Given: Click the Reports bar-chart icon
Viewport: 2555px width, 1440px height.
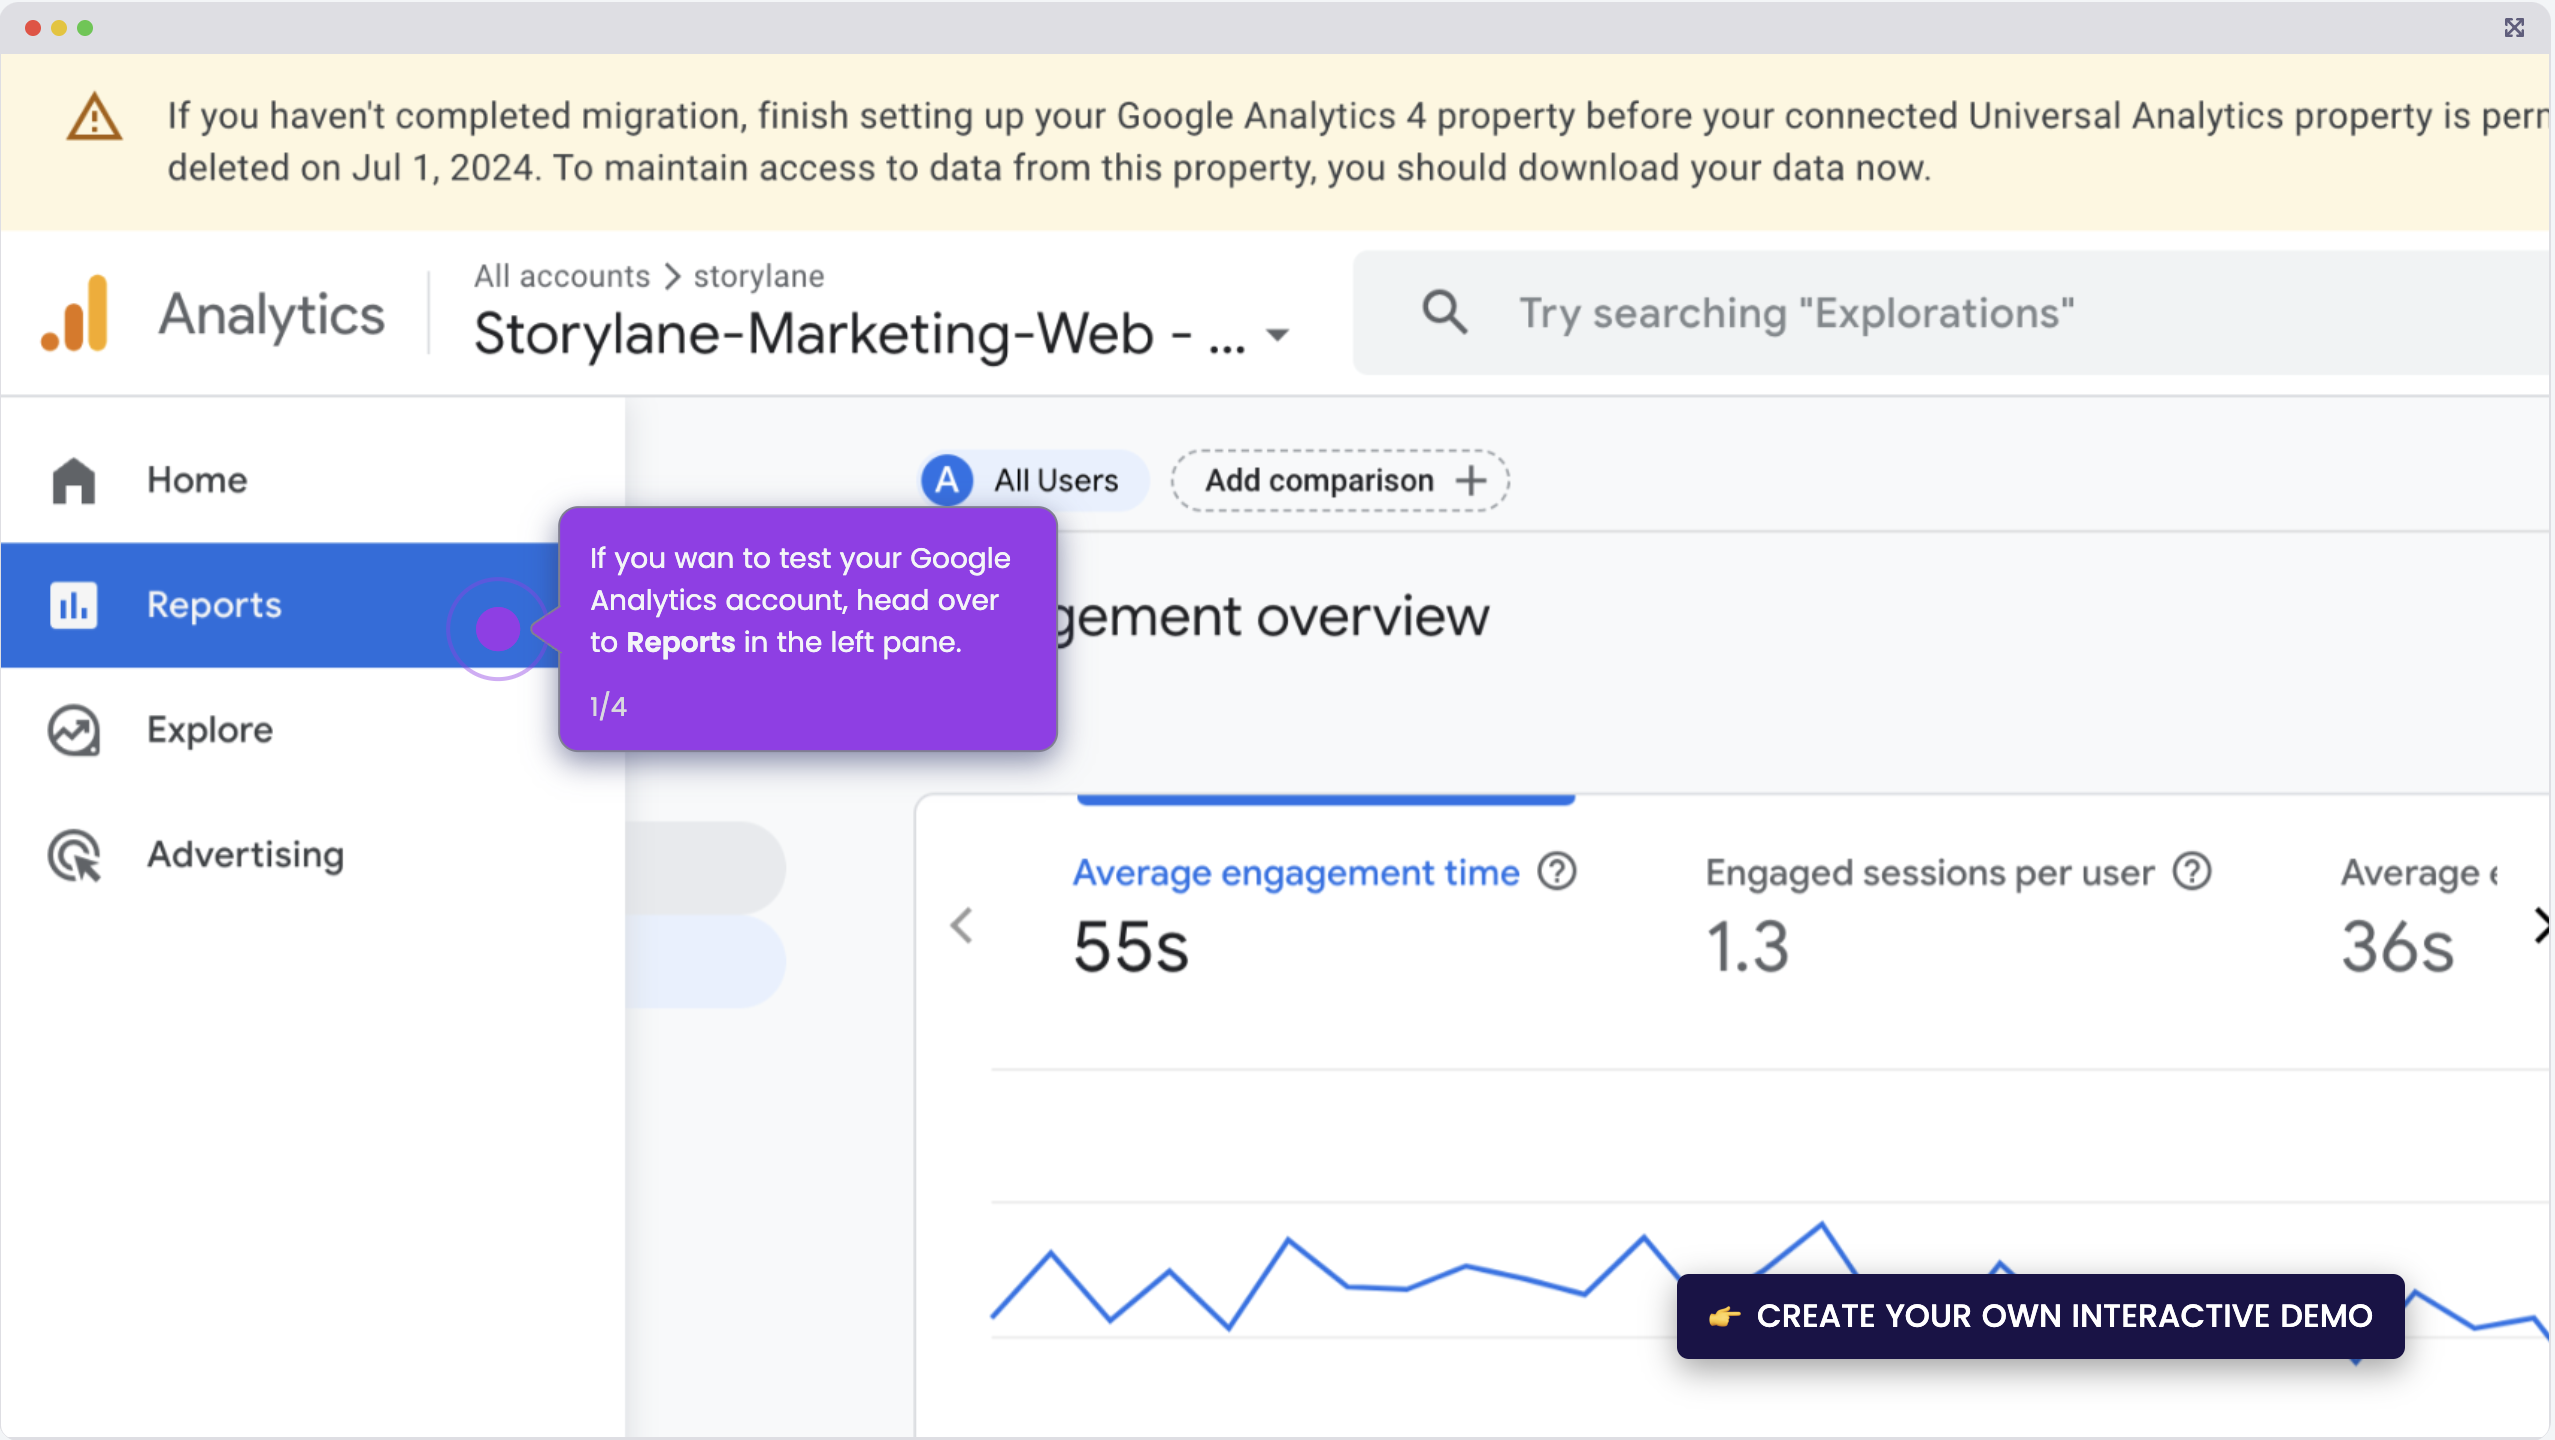Looking at the screenshot, I should pyautogui.click(x=73, y=605).
